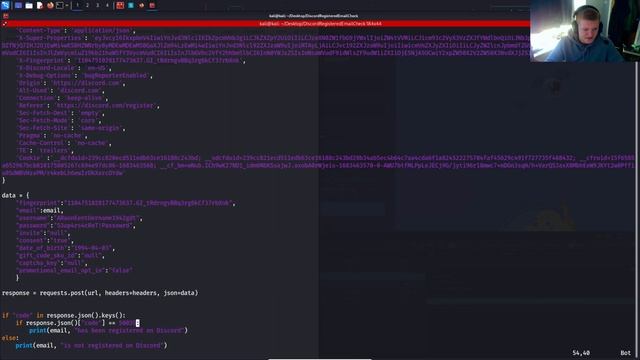Switch to workspace 1
The width and height of the screenshot is (640, 360).
coord(78,5)
